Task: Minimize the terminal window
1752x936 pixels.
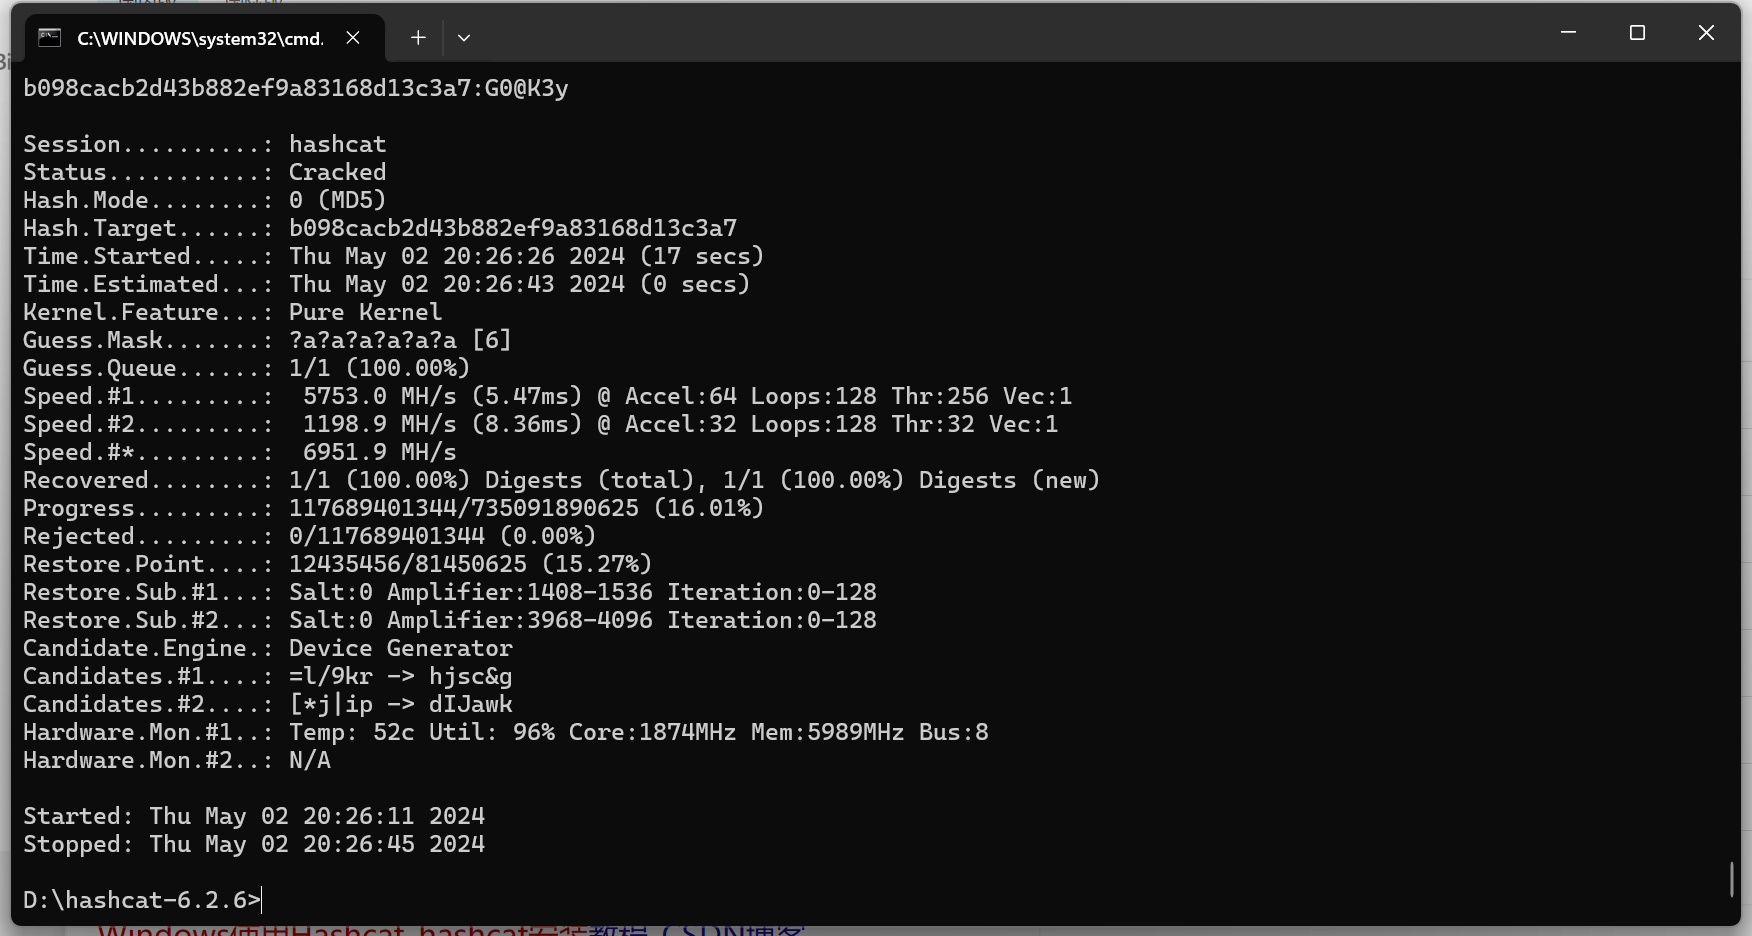Action: [1568, 33]
